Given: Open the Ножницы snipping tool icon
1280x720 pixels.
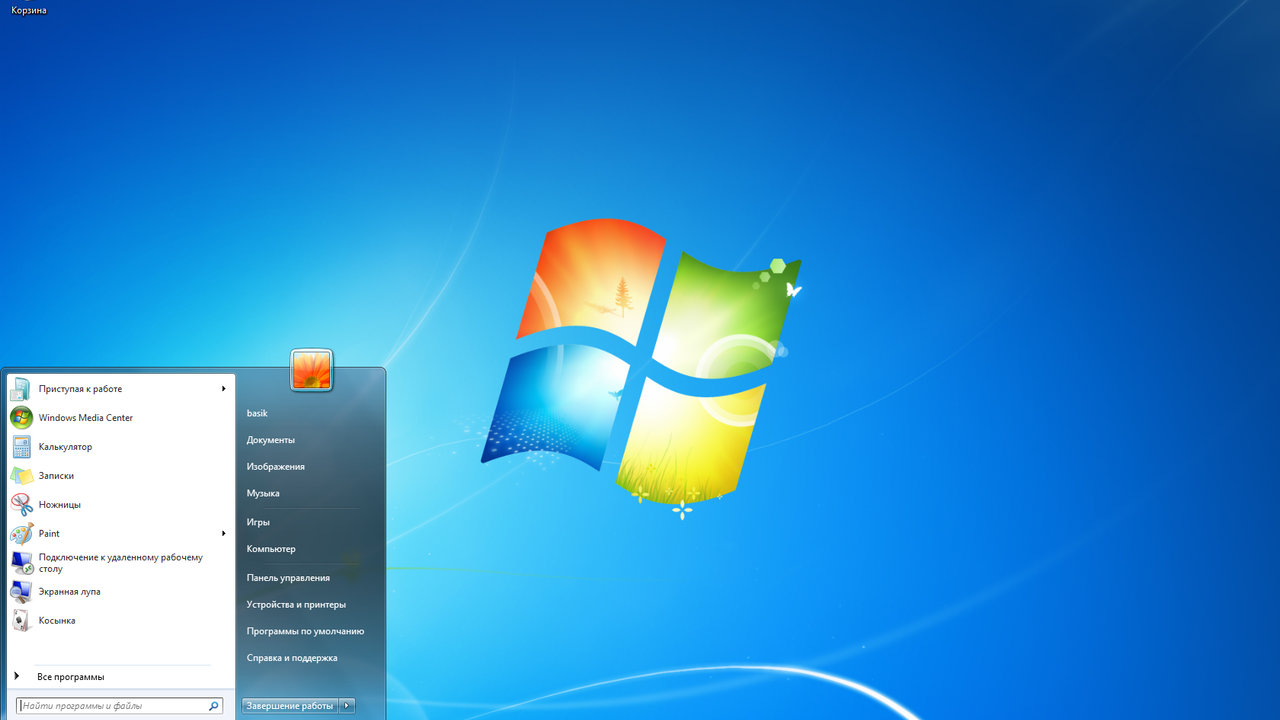Looking at the screenshot, I should pyautogui.click(x=21, y=505).
